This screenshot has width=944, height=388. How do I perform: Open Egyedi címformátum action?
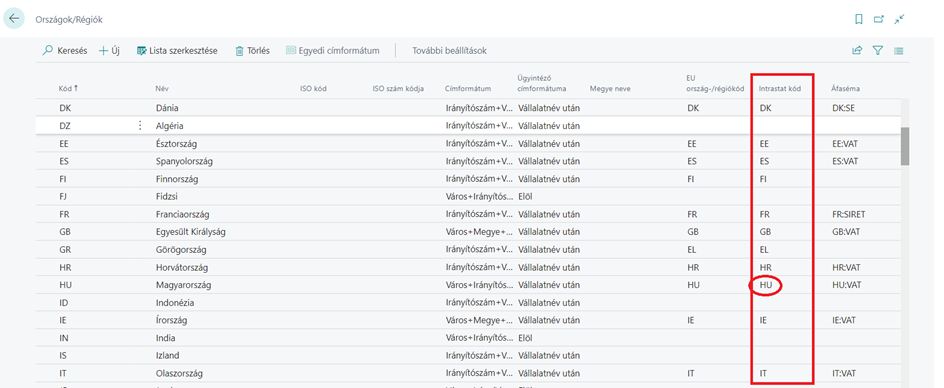point(333,51)
